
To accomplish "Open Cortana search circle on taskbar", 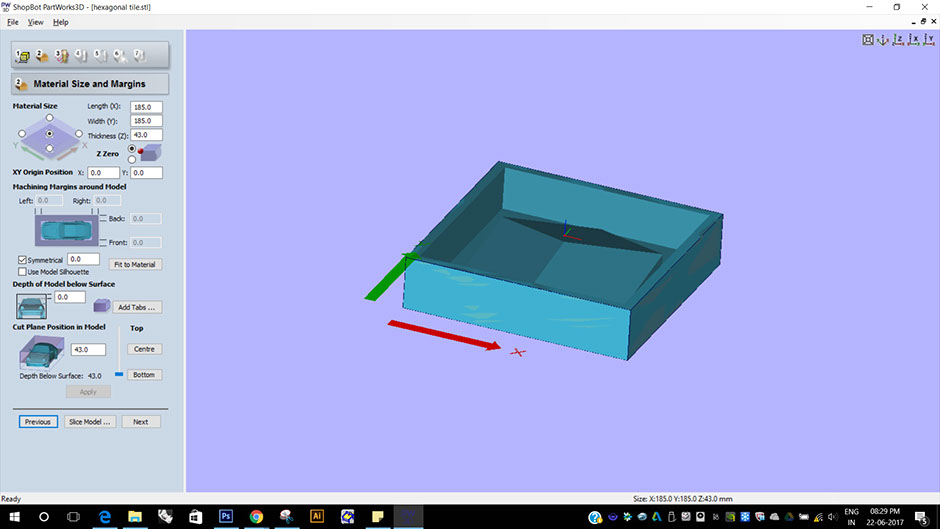I will [44, 516].
